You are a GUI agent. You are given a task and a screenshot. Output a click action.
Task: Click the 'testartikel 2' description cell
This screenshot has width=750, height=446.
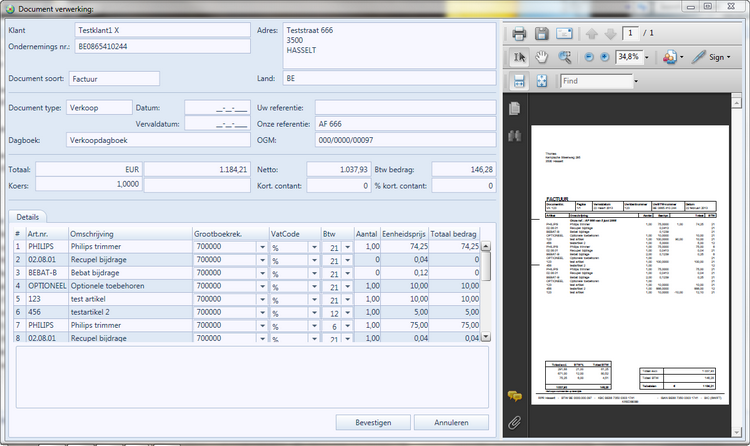click(130, 312)
